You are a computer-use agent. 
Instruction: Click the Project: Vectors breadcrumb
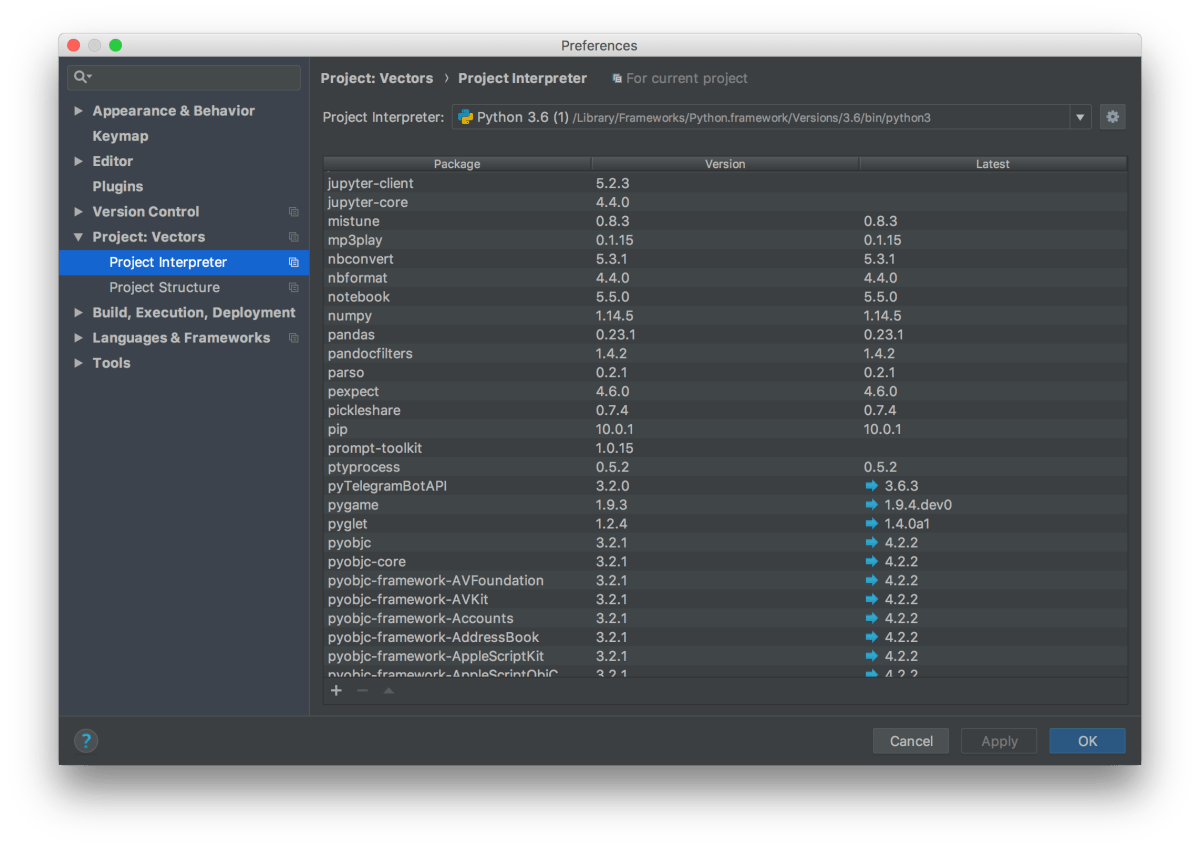[x=377, y=78]
